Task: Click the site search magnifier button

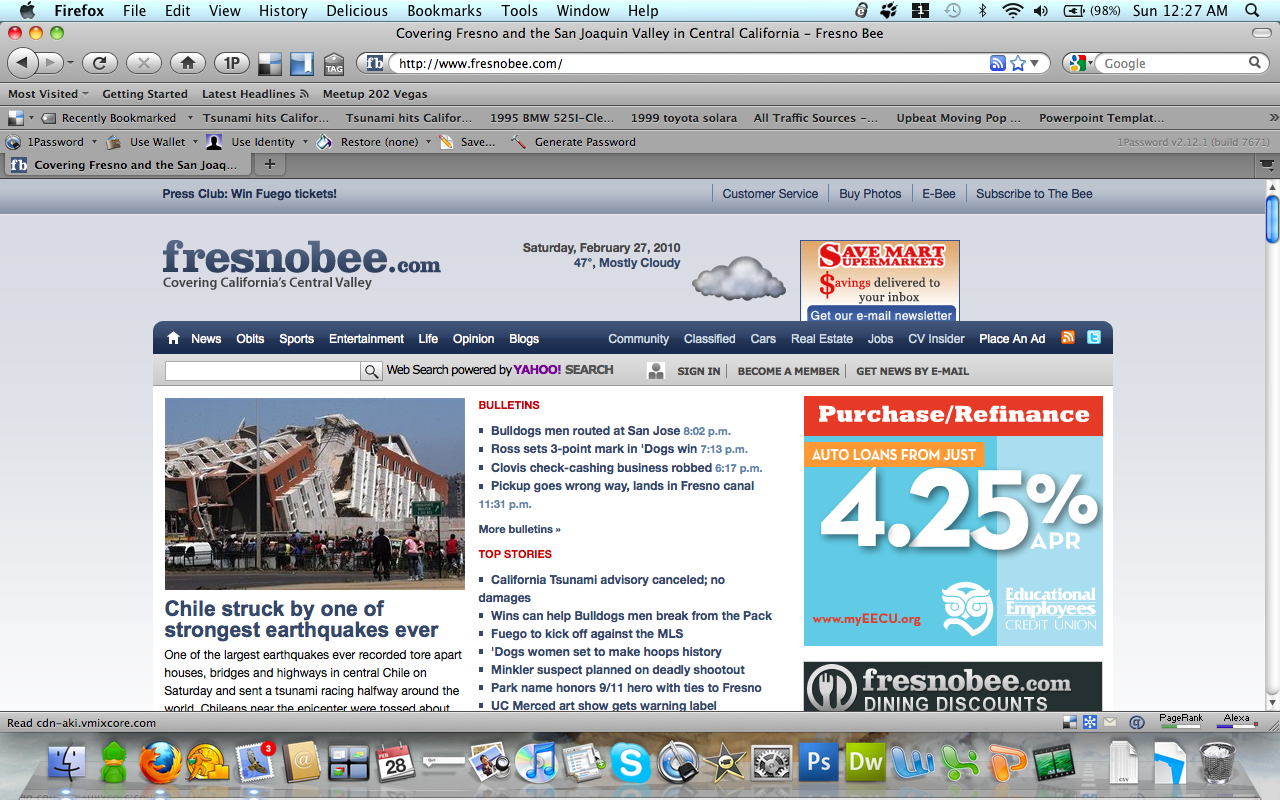Action: point(371,371)
